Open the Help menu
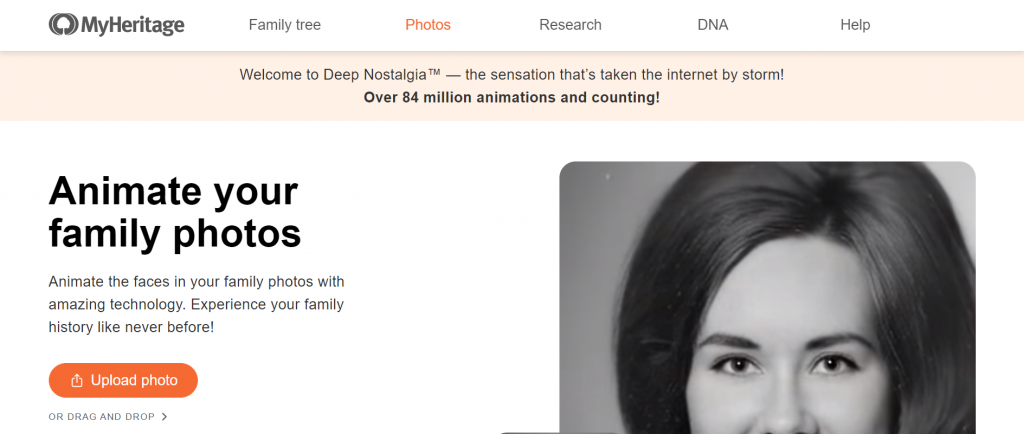The width and height of the screenshot is (1024, 434). tap(855, 25)
